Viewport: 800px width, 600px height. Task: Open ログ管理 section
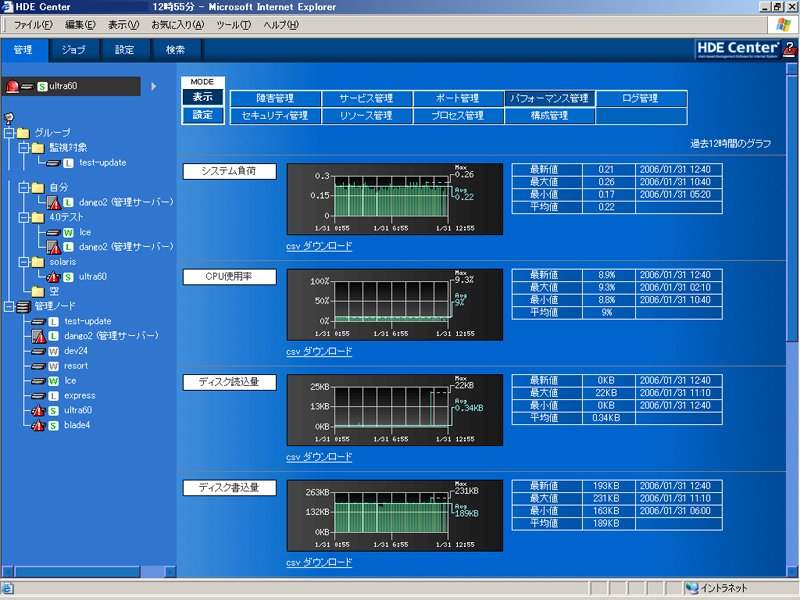(641, 98)
